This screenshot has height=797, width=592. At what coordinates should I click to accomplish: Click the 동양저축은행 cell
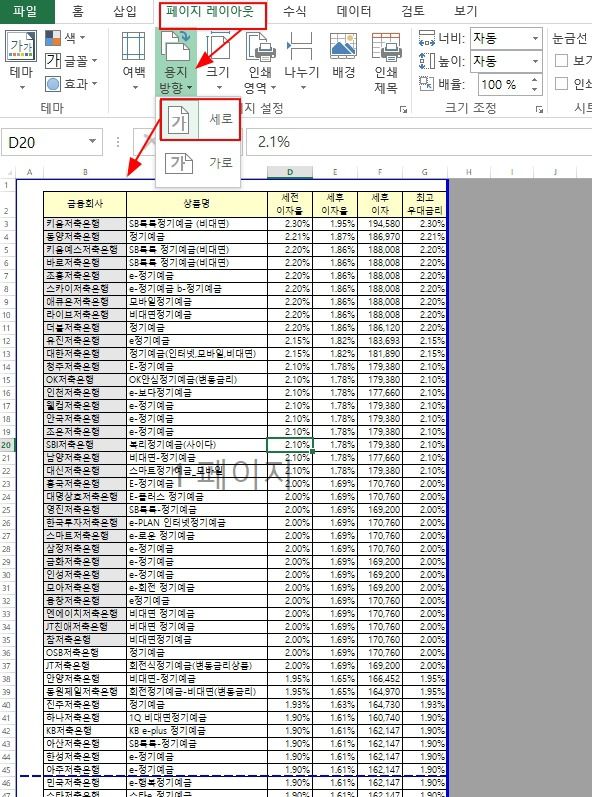click(x=85, y=237)
